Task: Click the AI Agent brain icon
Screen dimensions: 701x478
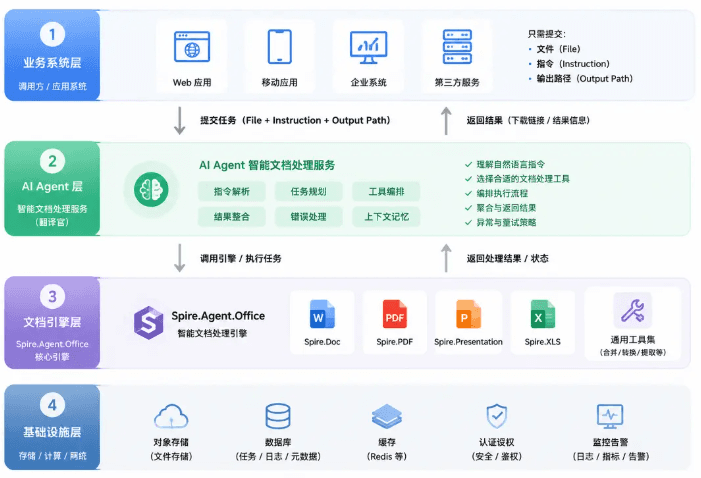Action: [151, 190]
